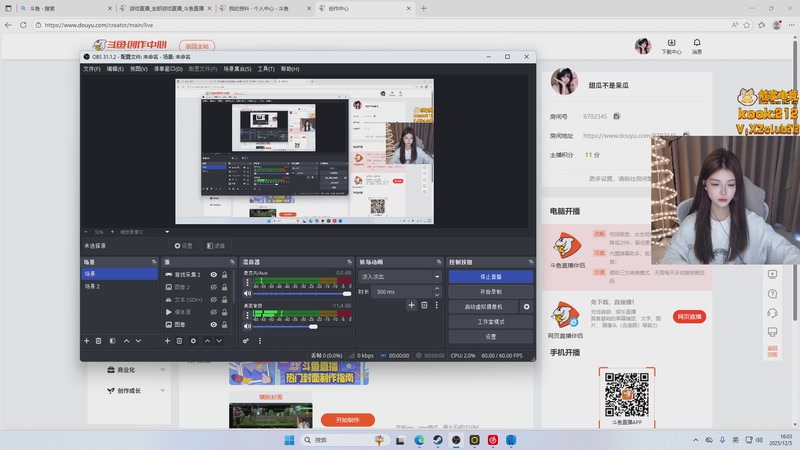Mute the 麦克风/Aux channel
The image size is (800, 450).
247,293
